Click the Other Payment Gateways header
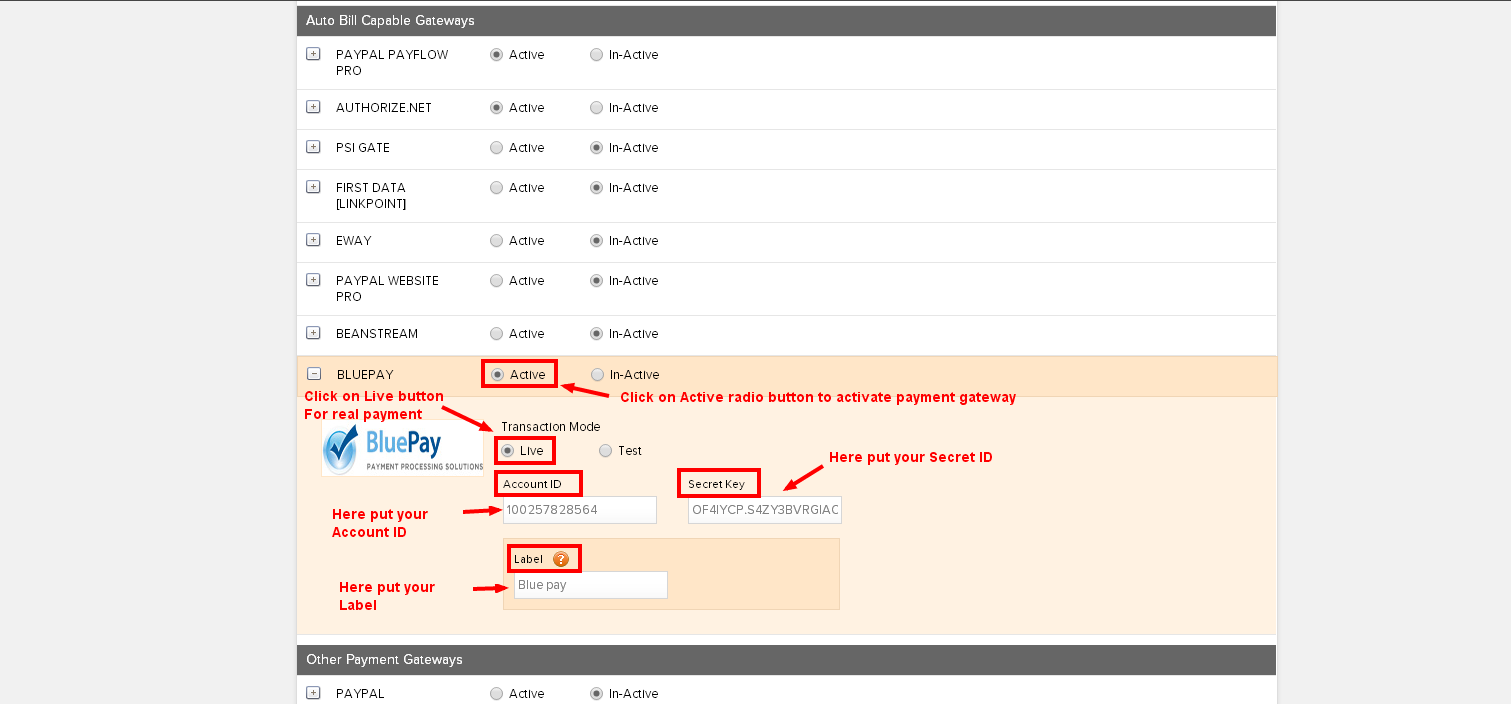The width and height of the screenshot is (1511, 704). (x=786, y=660)
